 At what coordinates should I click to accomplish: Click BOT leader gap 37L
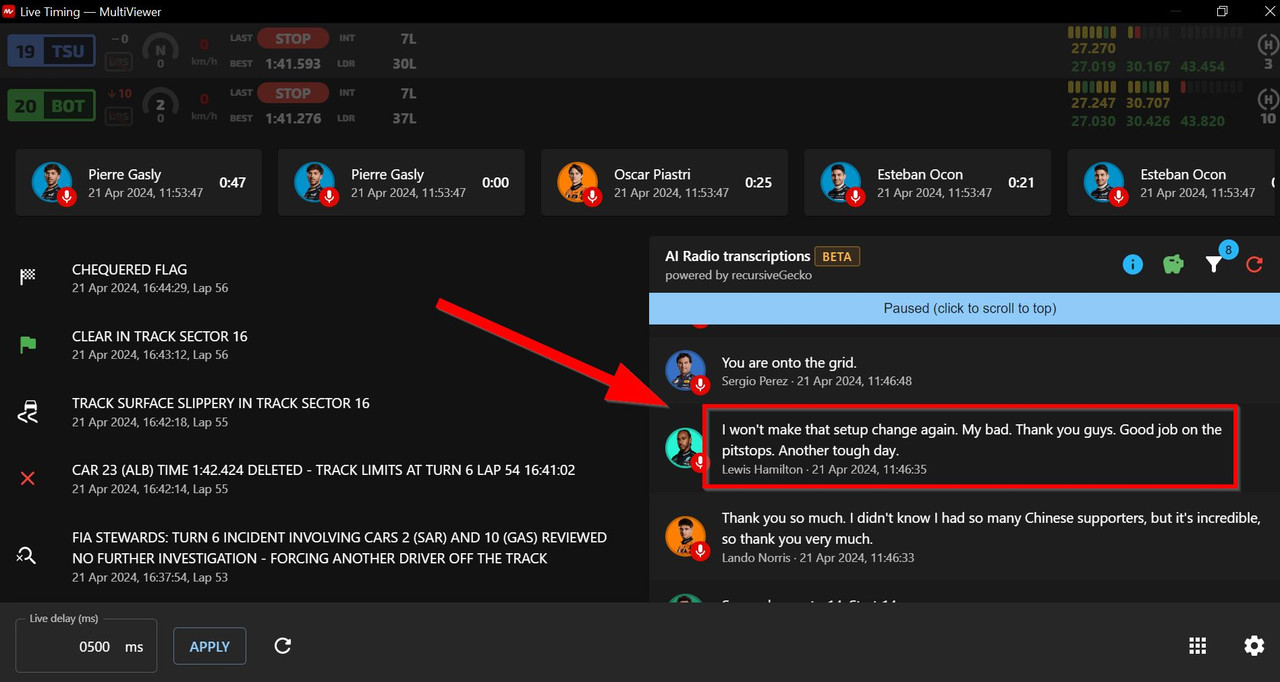tap(404, 117)
